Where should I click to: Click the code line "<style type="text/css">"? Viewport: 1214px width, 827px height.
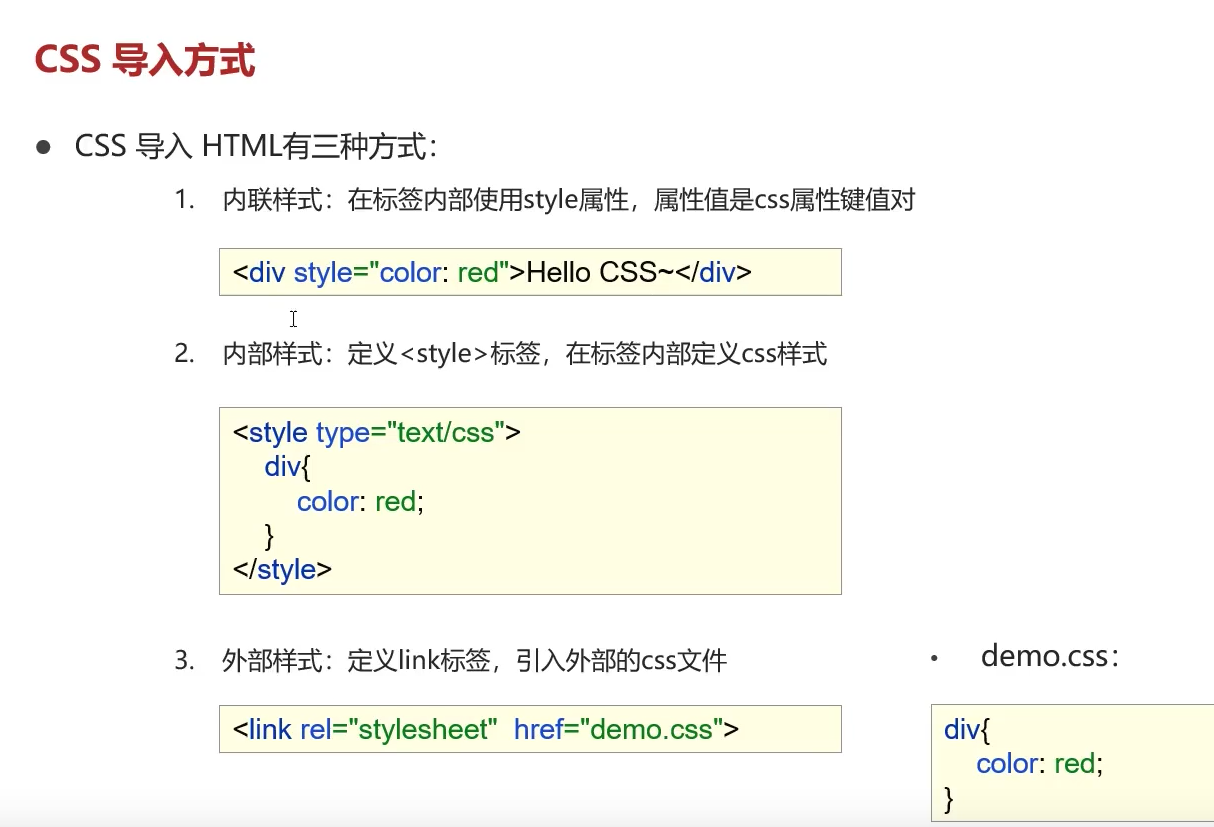point(377,433)
